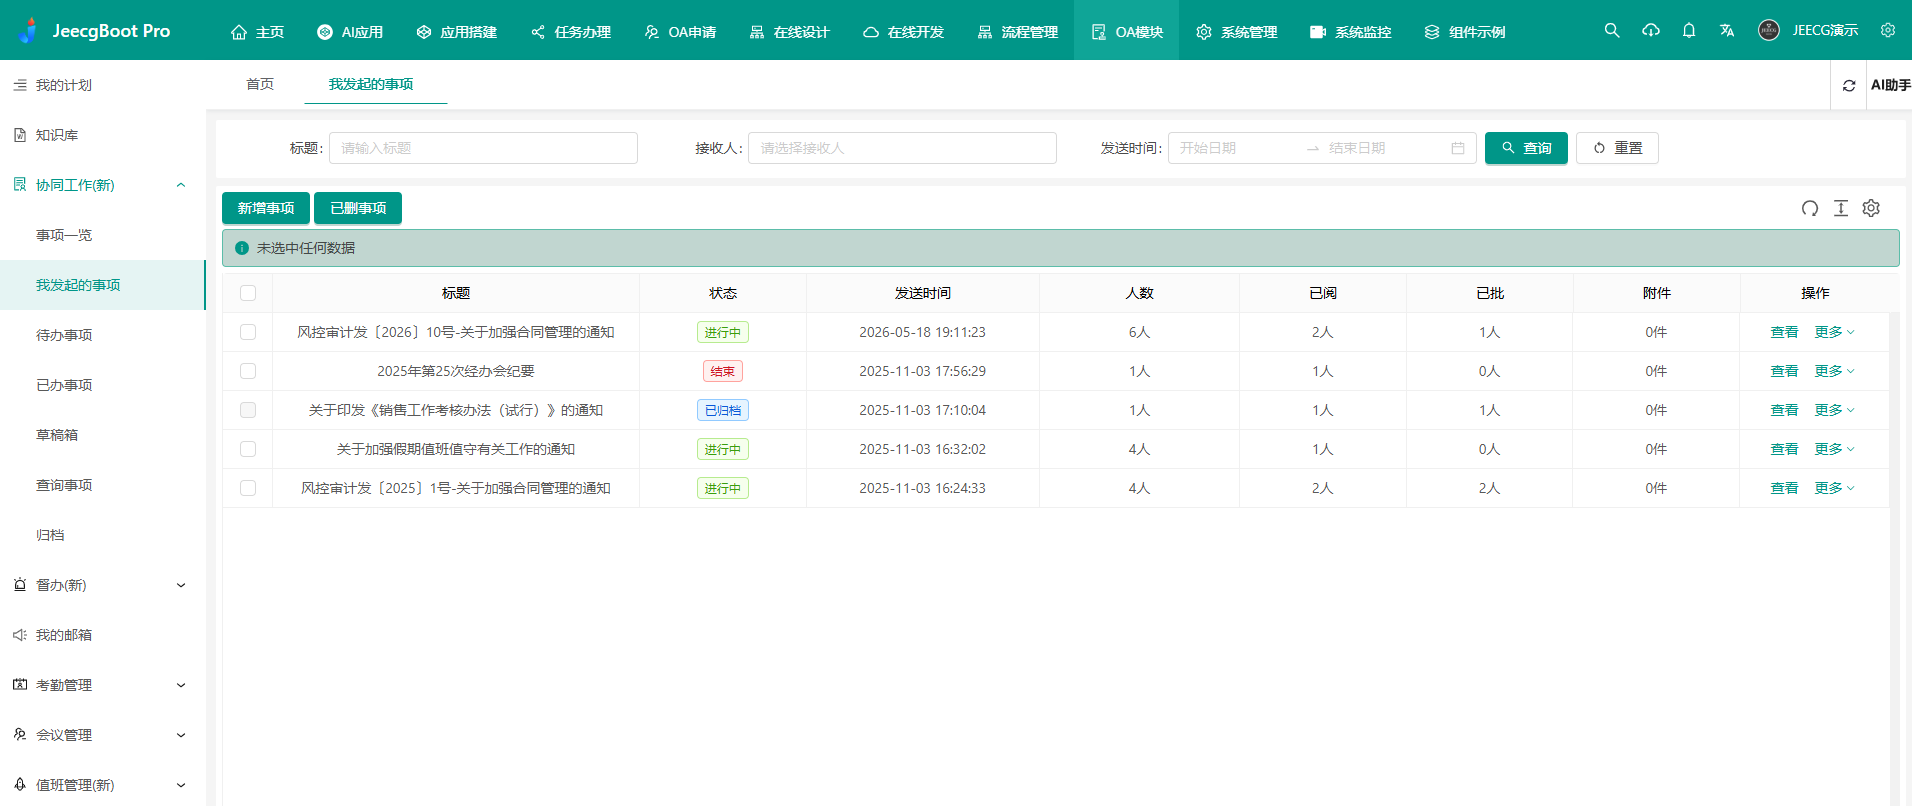Screen dimensions: 1912x806
Task: Check the row 关于印发《销售工作考核办法（试行）》的通知
Action: pos(248,410)
